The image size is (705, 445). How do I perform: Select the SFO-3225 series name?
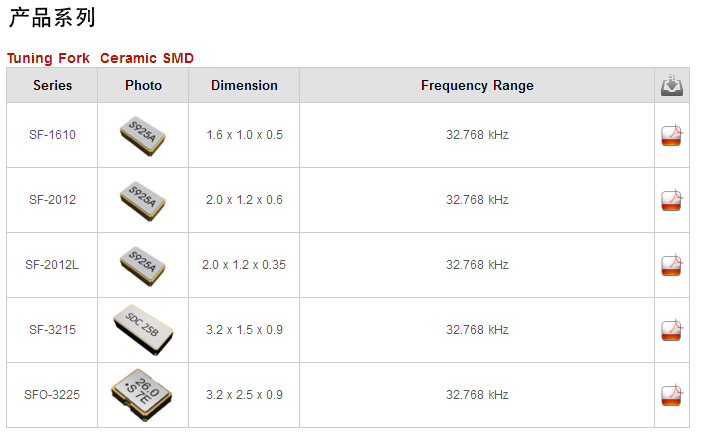(x=52, y=395)
